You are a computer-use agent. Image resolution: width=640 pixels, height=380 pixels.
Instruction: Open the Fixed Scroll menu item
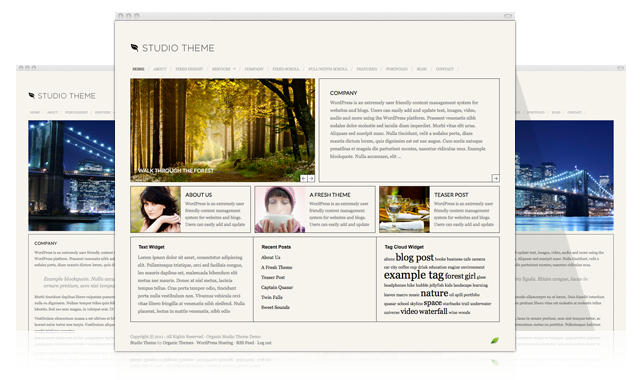coord(286,69)
